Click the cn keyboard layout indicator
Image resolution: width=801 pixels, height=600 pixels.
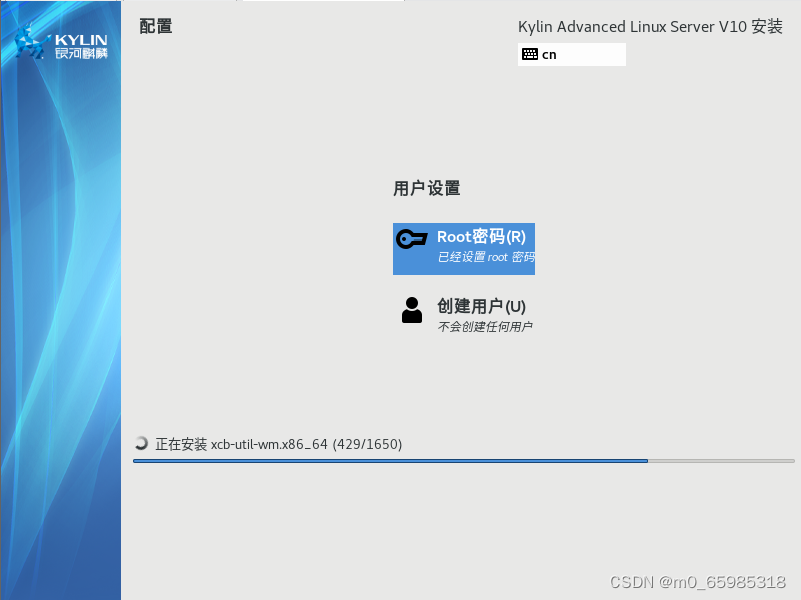[x=572, y=54]
